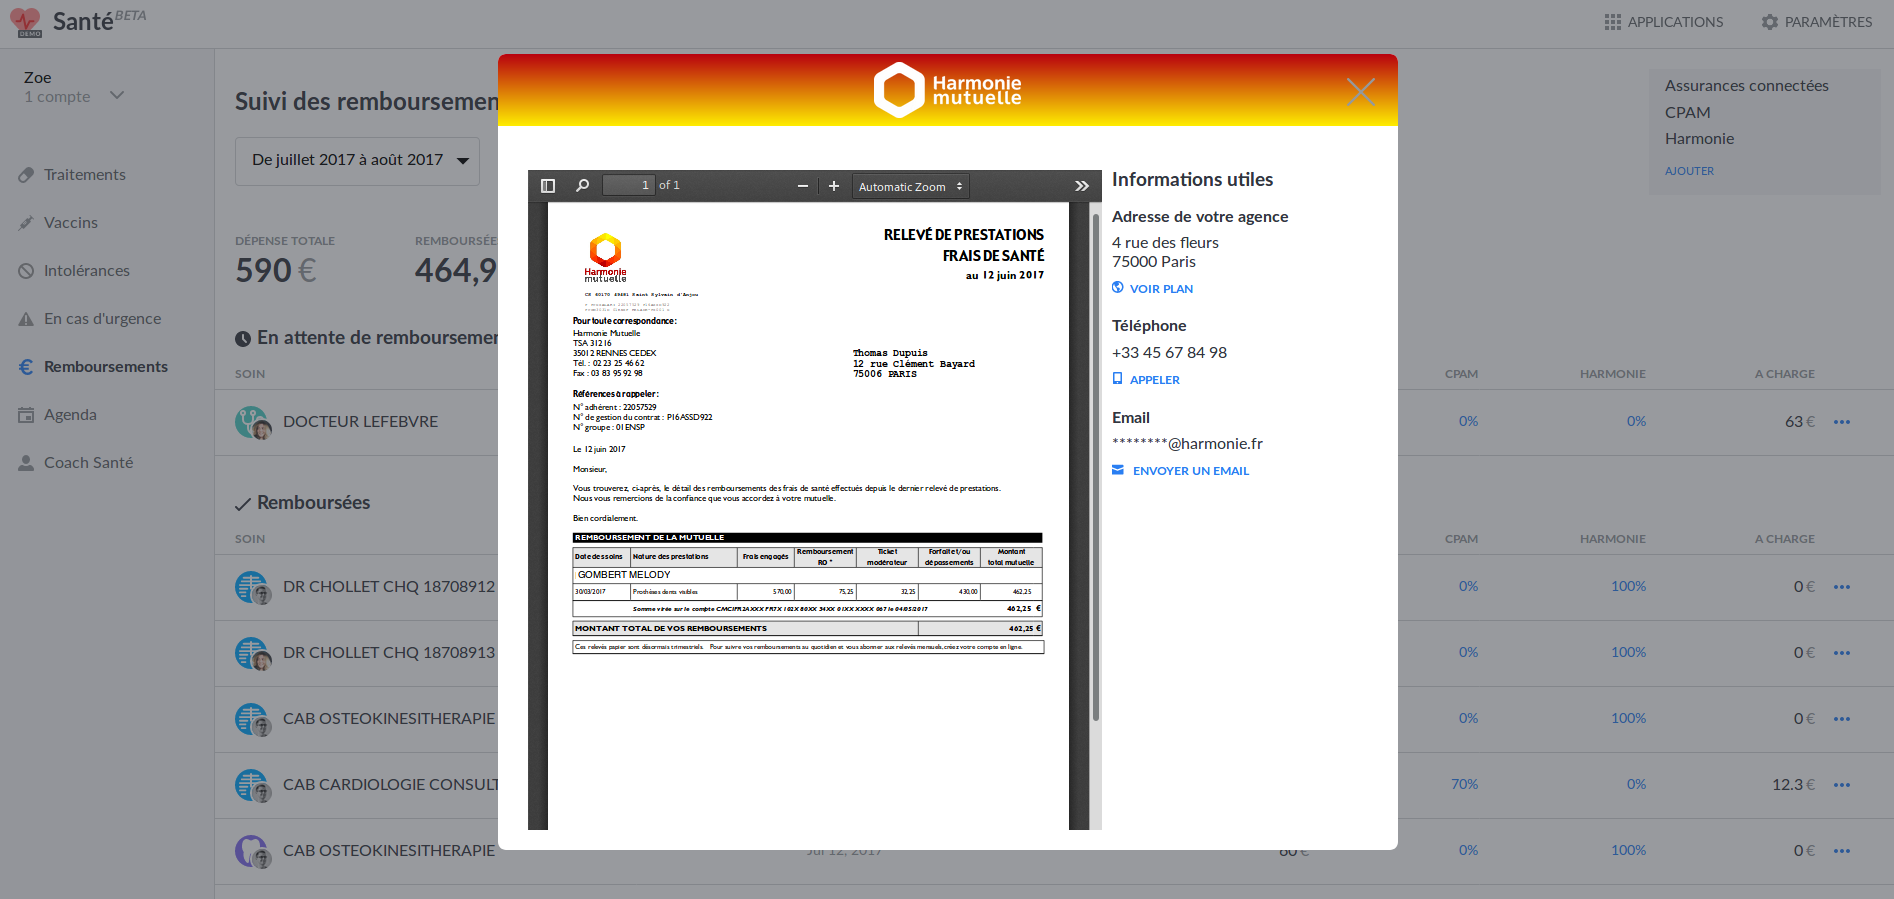Select DOCTEUR LEFEBVRE row text
Viewport: 1894px width, 899px height.
point(360,422)
